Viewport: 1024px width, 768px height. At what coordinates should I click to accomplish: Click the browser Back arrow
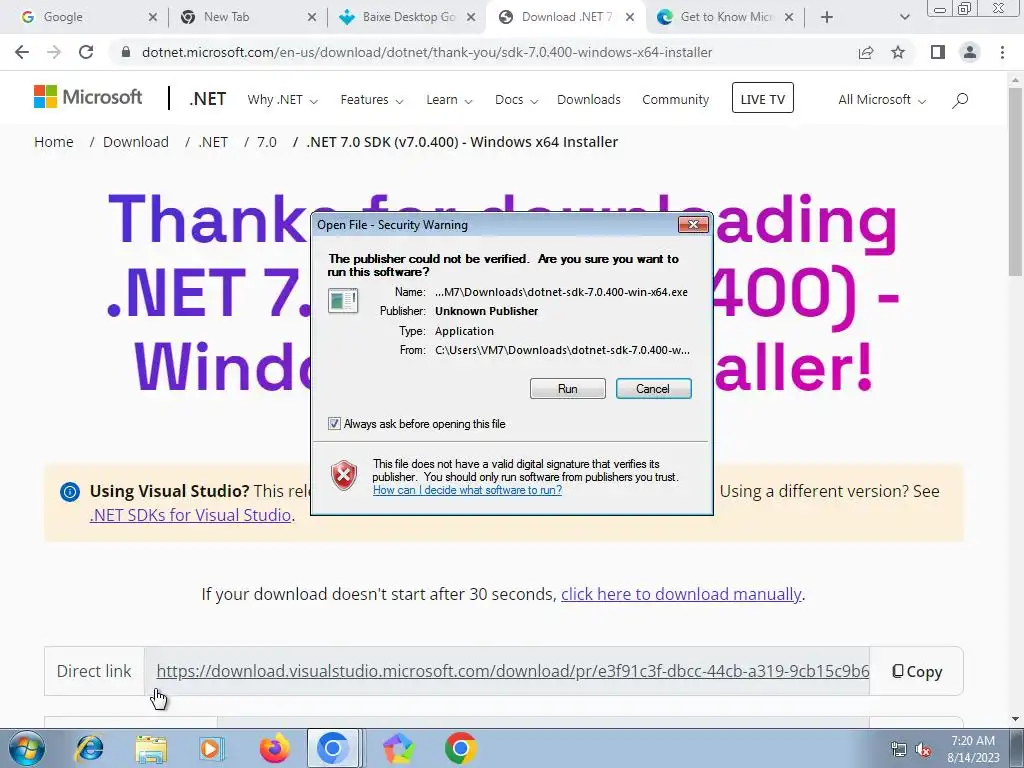coord(22,52)
